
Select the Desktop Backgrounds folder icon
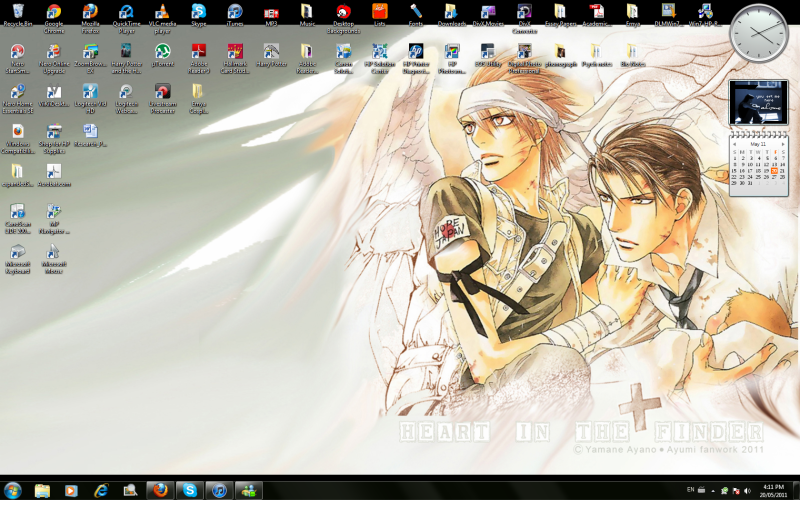click(343, 19)
